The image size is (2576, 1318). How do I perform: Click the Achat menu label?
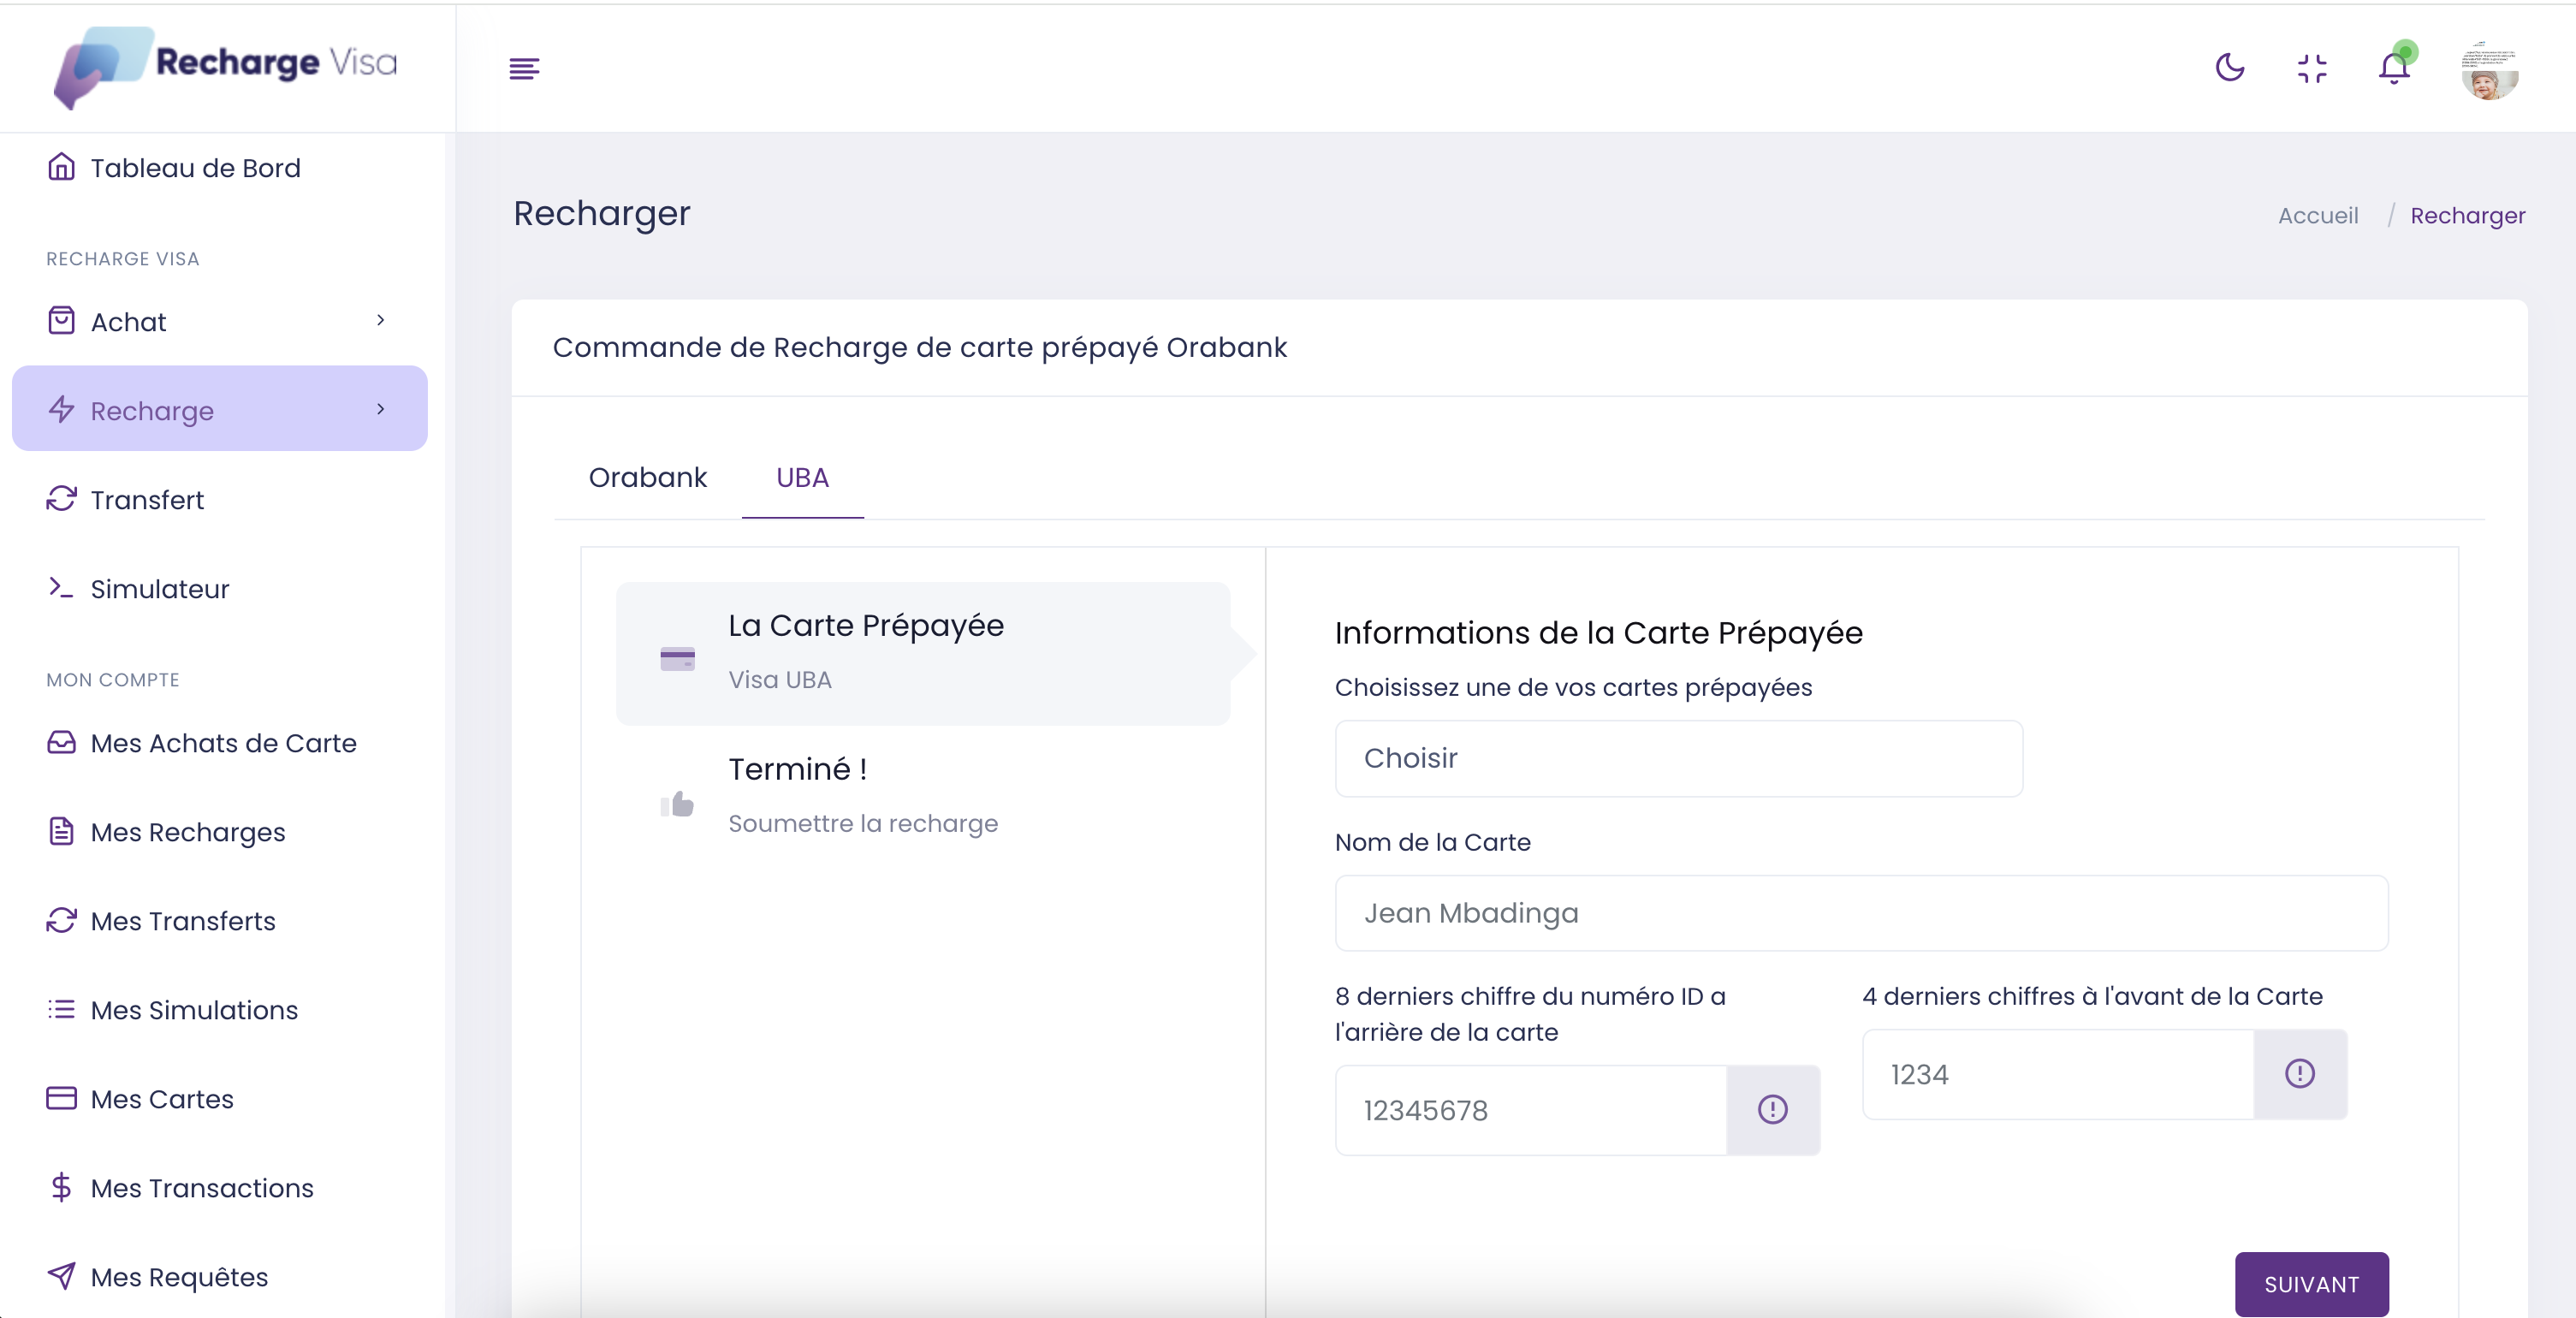click(128, 322)
